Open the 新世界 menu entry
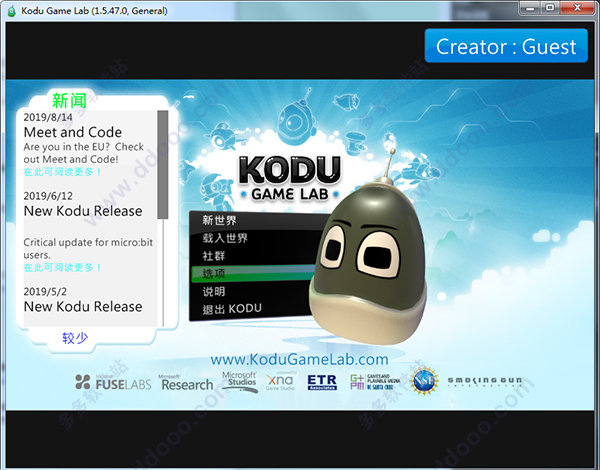 [219, 220]
